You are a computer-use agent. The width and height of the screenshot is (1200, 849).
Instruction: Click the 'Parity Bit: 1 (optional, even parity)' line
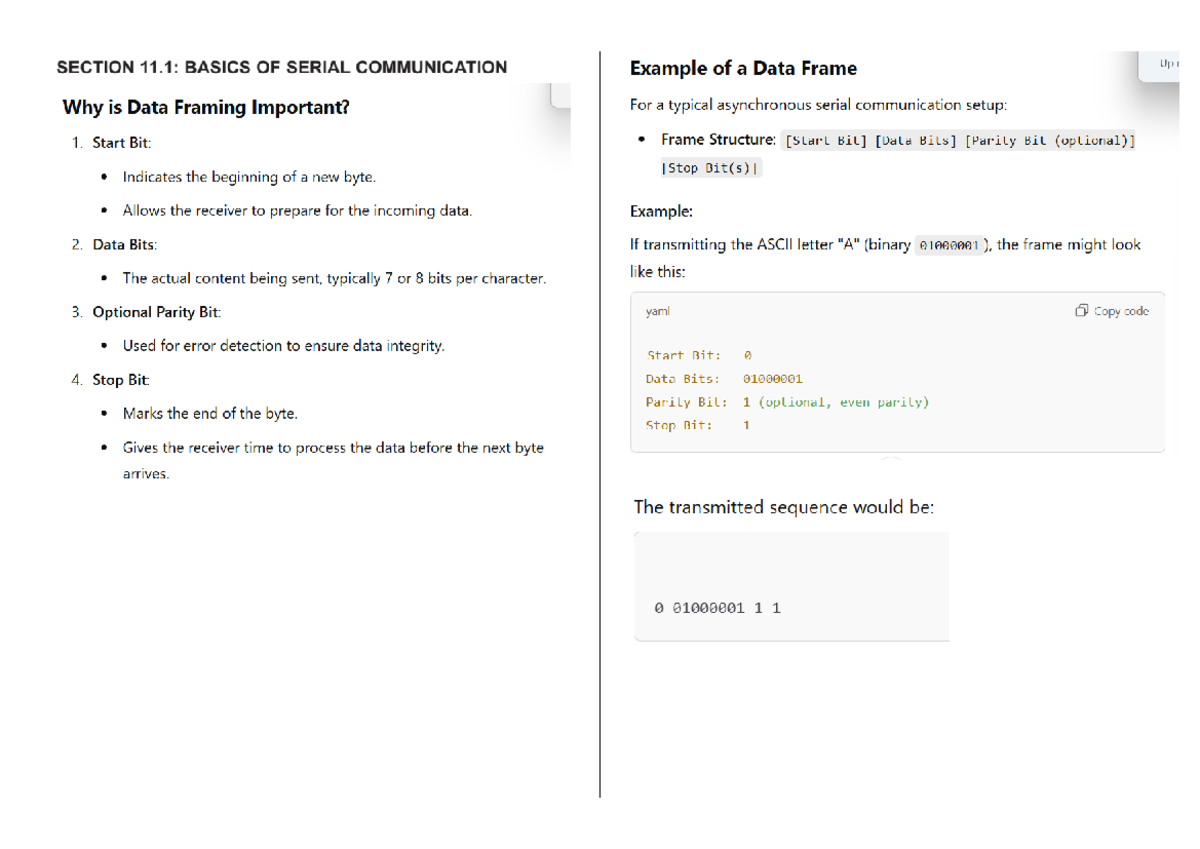787,402
